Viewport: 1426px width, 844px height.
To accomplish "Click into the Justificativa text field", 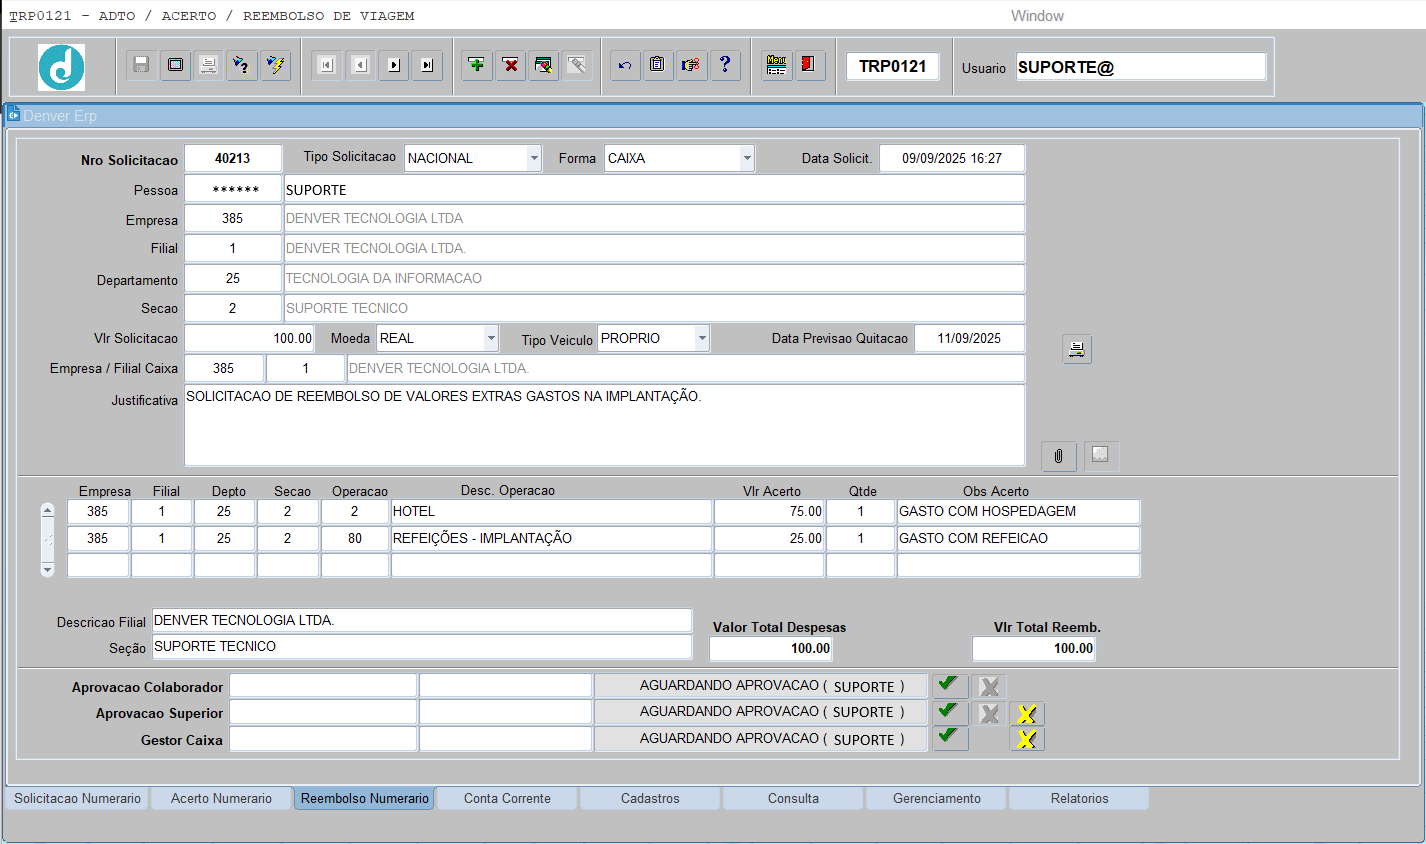I will 604,425.
